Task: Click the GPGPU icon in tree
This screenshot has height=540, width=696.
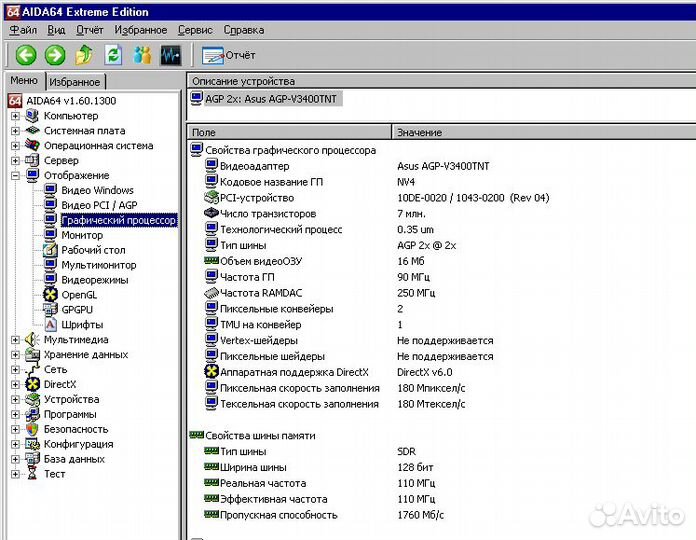Action: [50, 310]
